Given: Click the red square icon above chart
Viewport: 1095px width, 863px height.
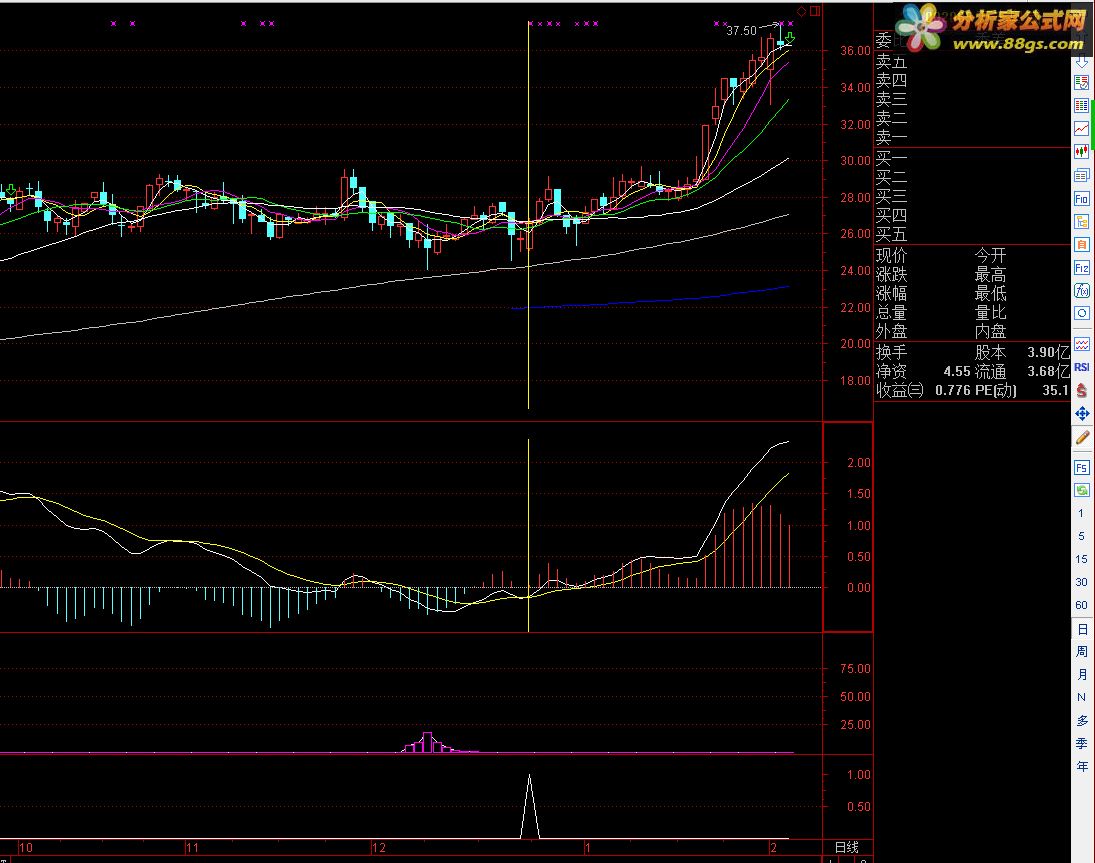Looking at the screenshot, I should 815,11.
